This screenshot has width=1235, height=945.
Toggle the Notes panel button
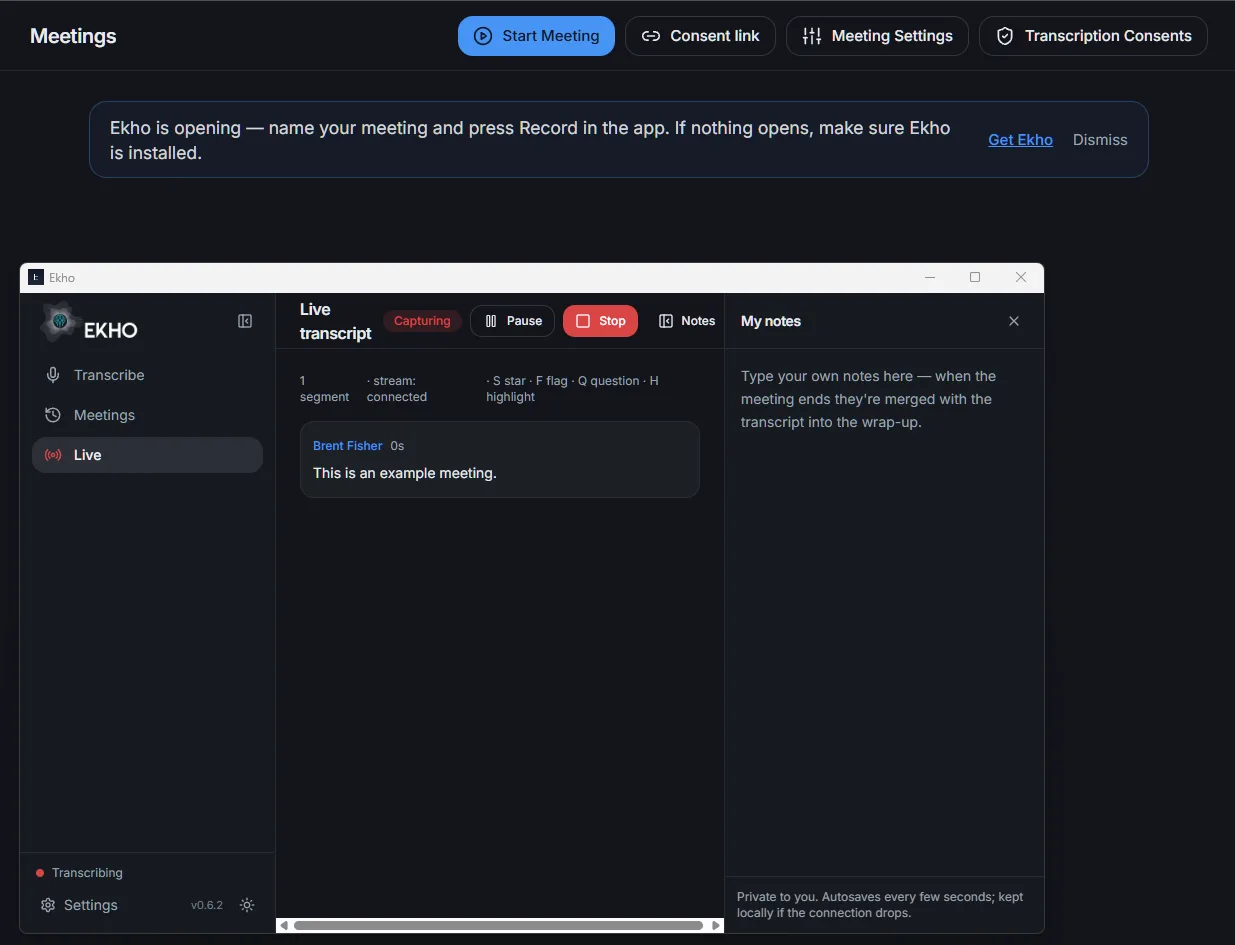pos(687,321)
